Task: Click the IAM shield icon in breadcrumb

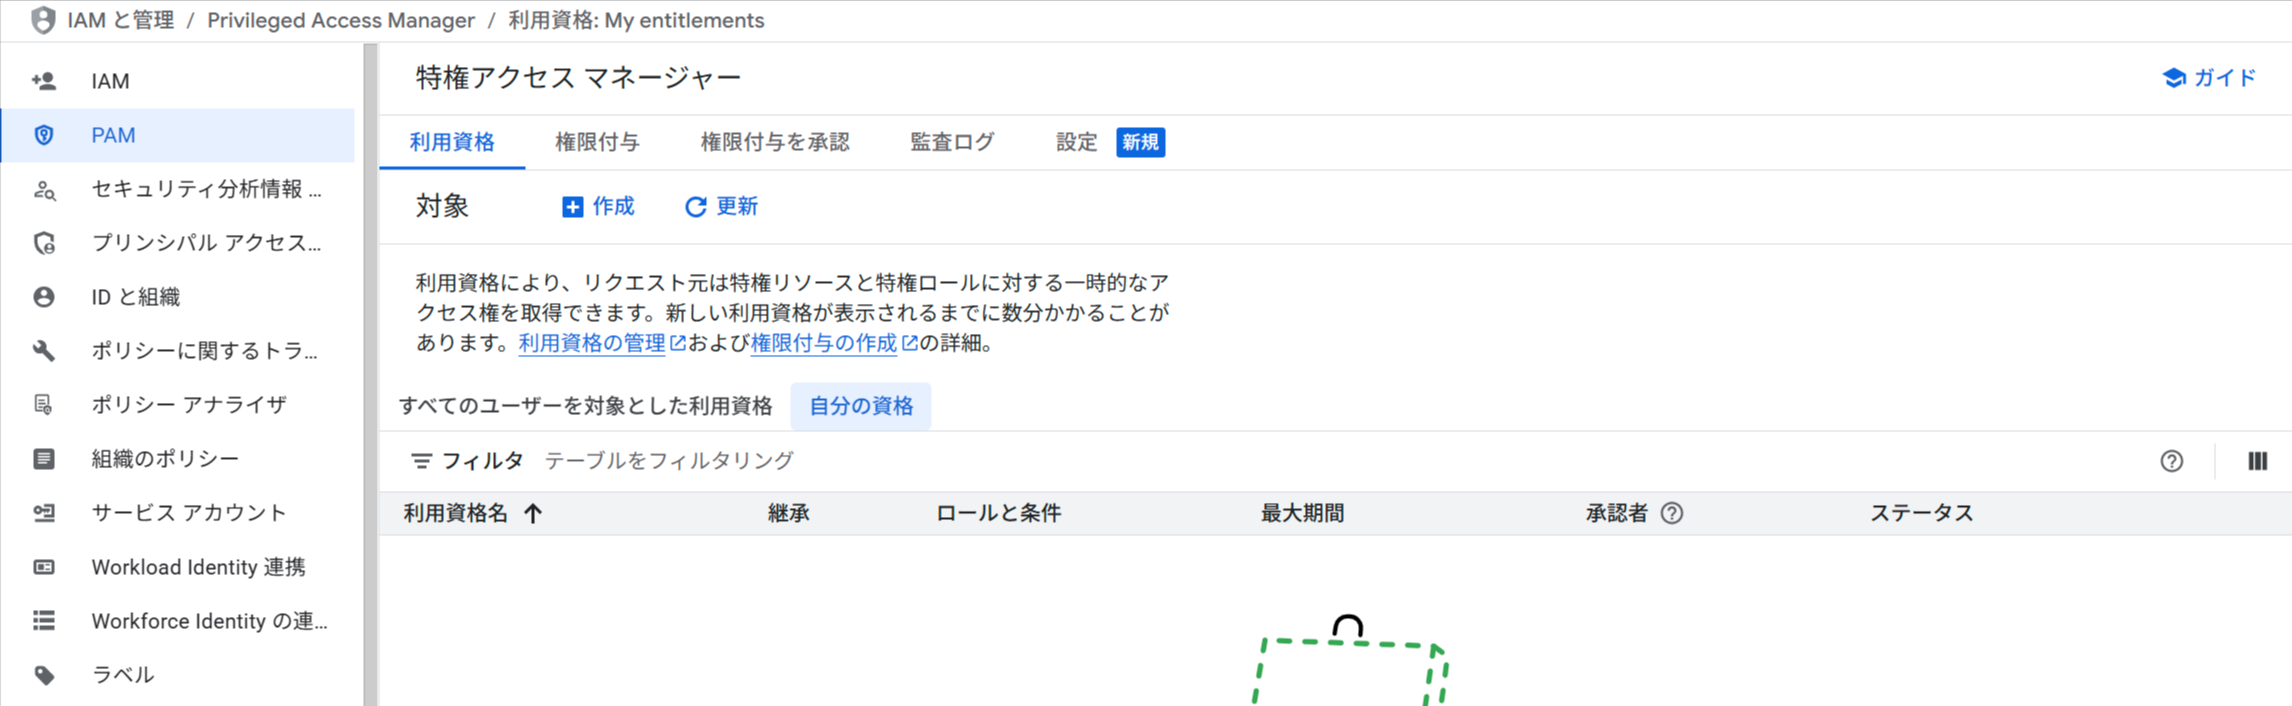Action: point(43,20)
